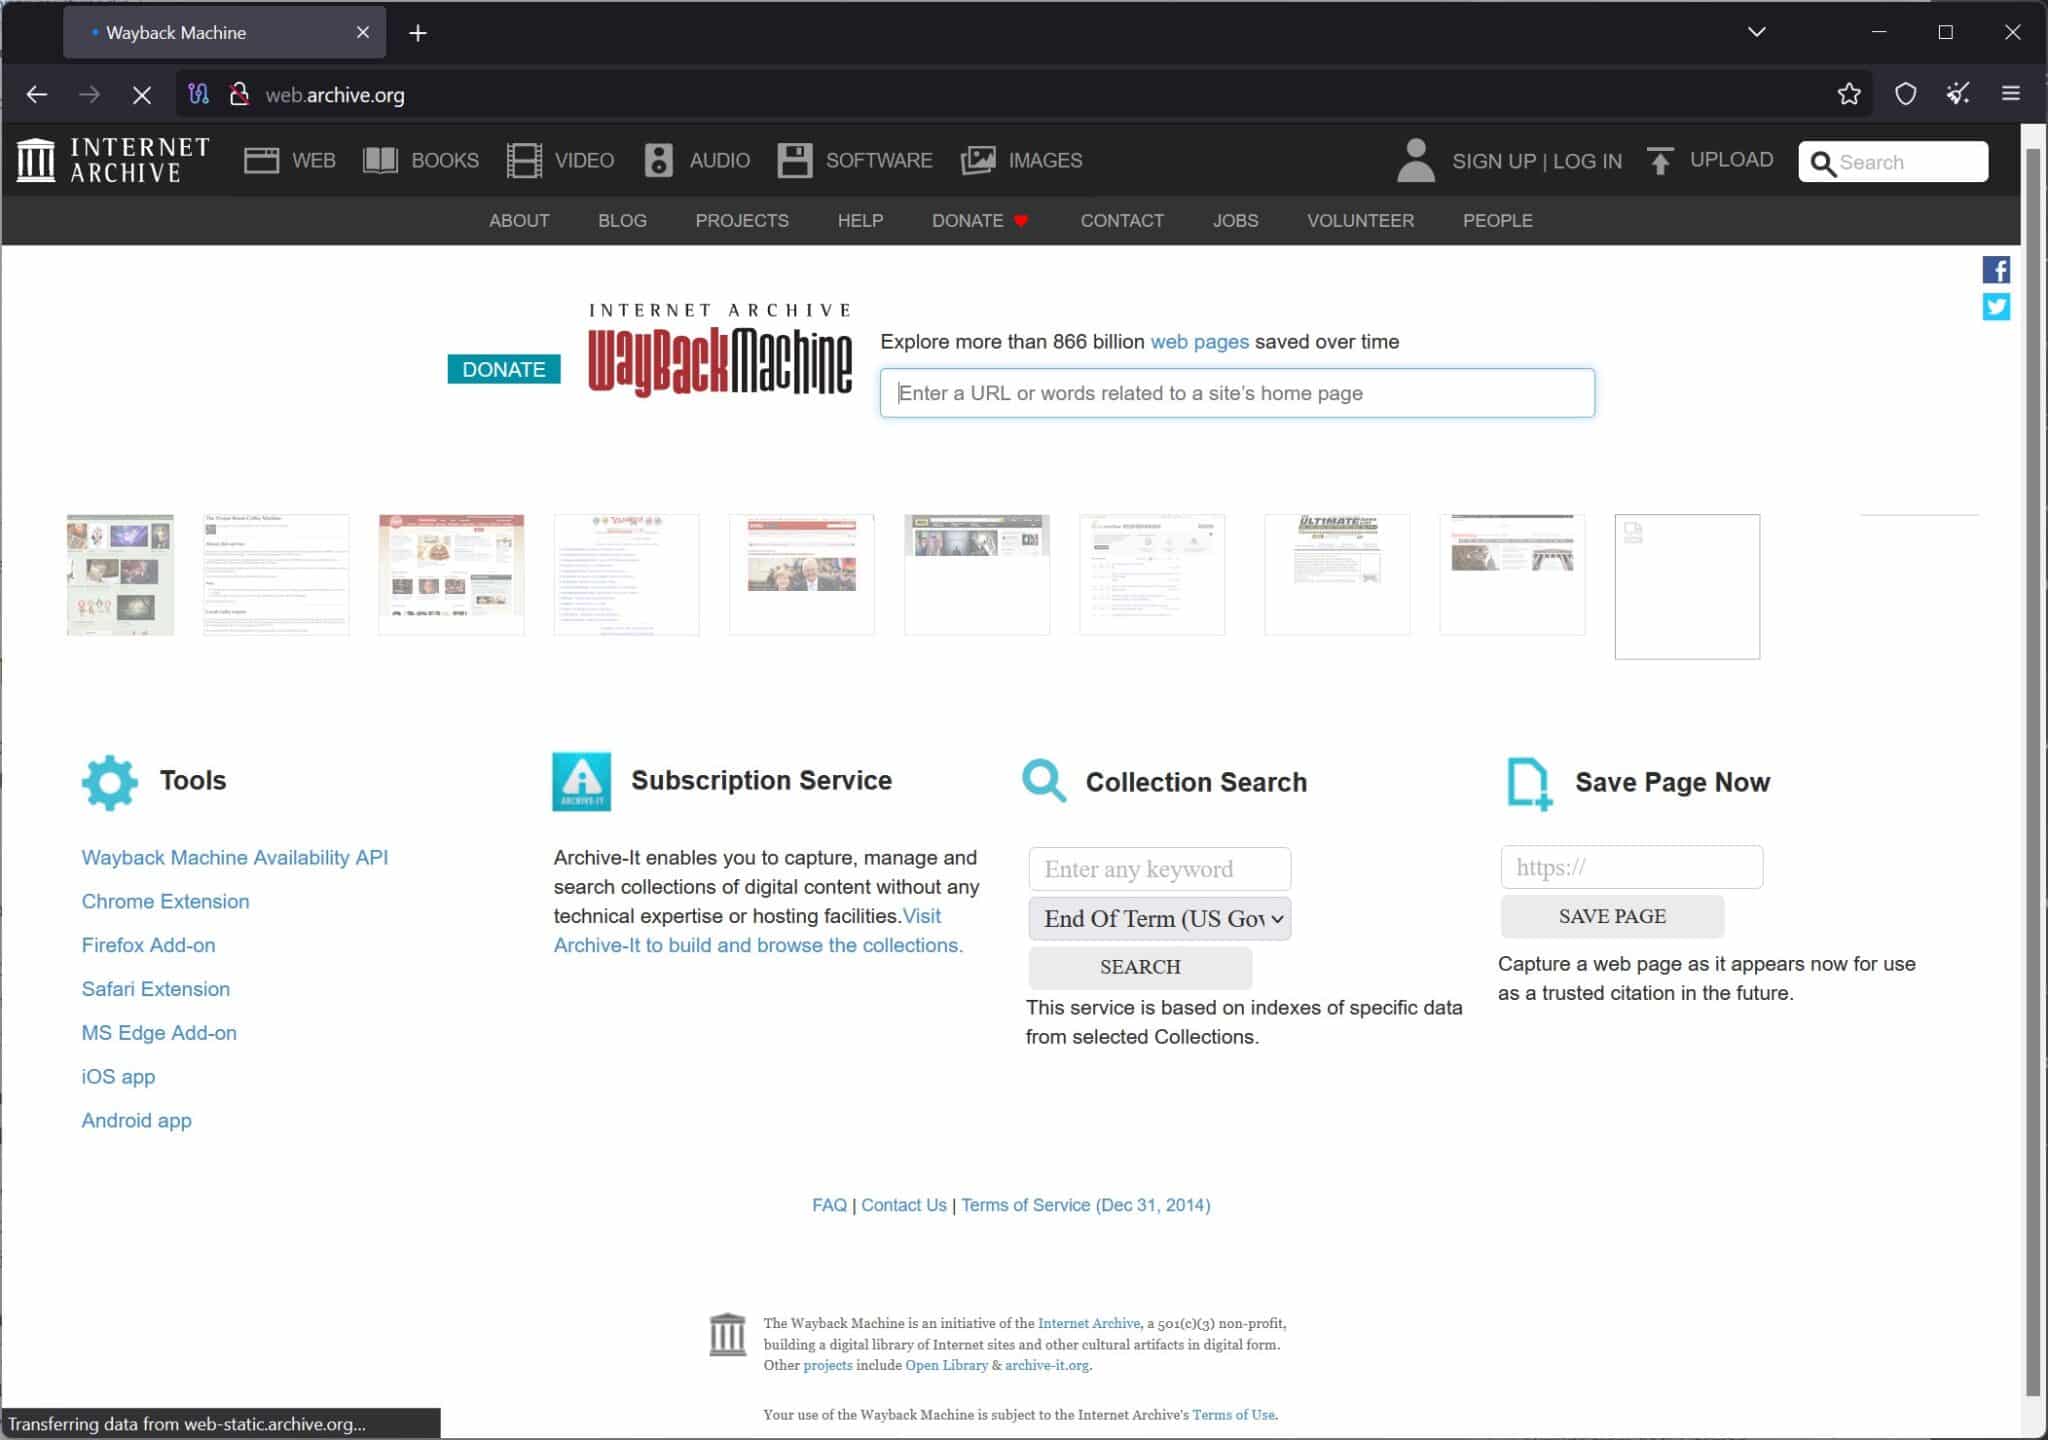The image size is (2048, 1440).
Task: Share page via Twitter icon
Action: 1996,307
